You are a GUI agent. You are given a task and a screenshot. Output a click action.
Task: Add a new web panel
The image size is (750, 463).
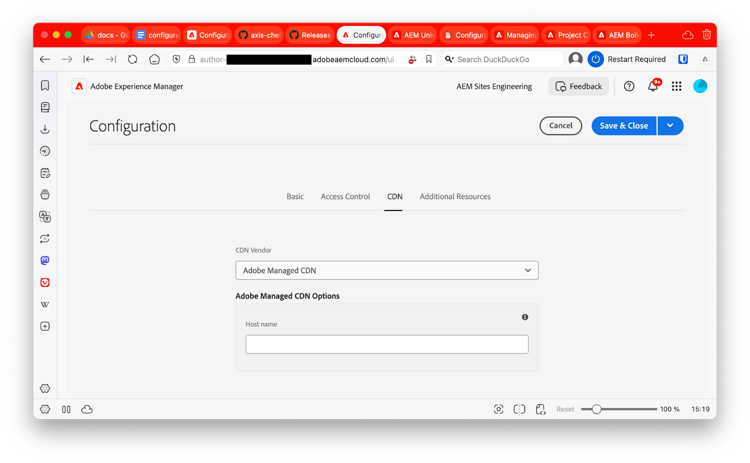(x=45, y=326)
